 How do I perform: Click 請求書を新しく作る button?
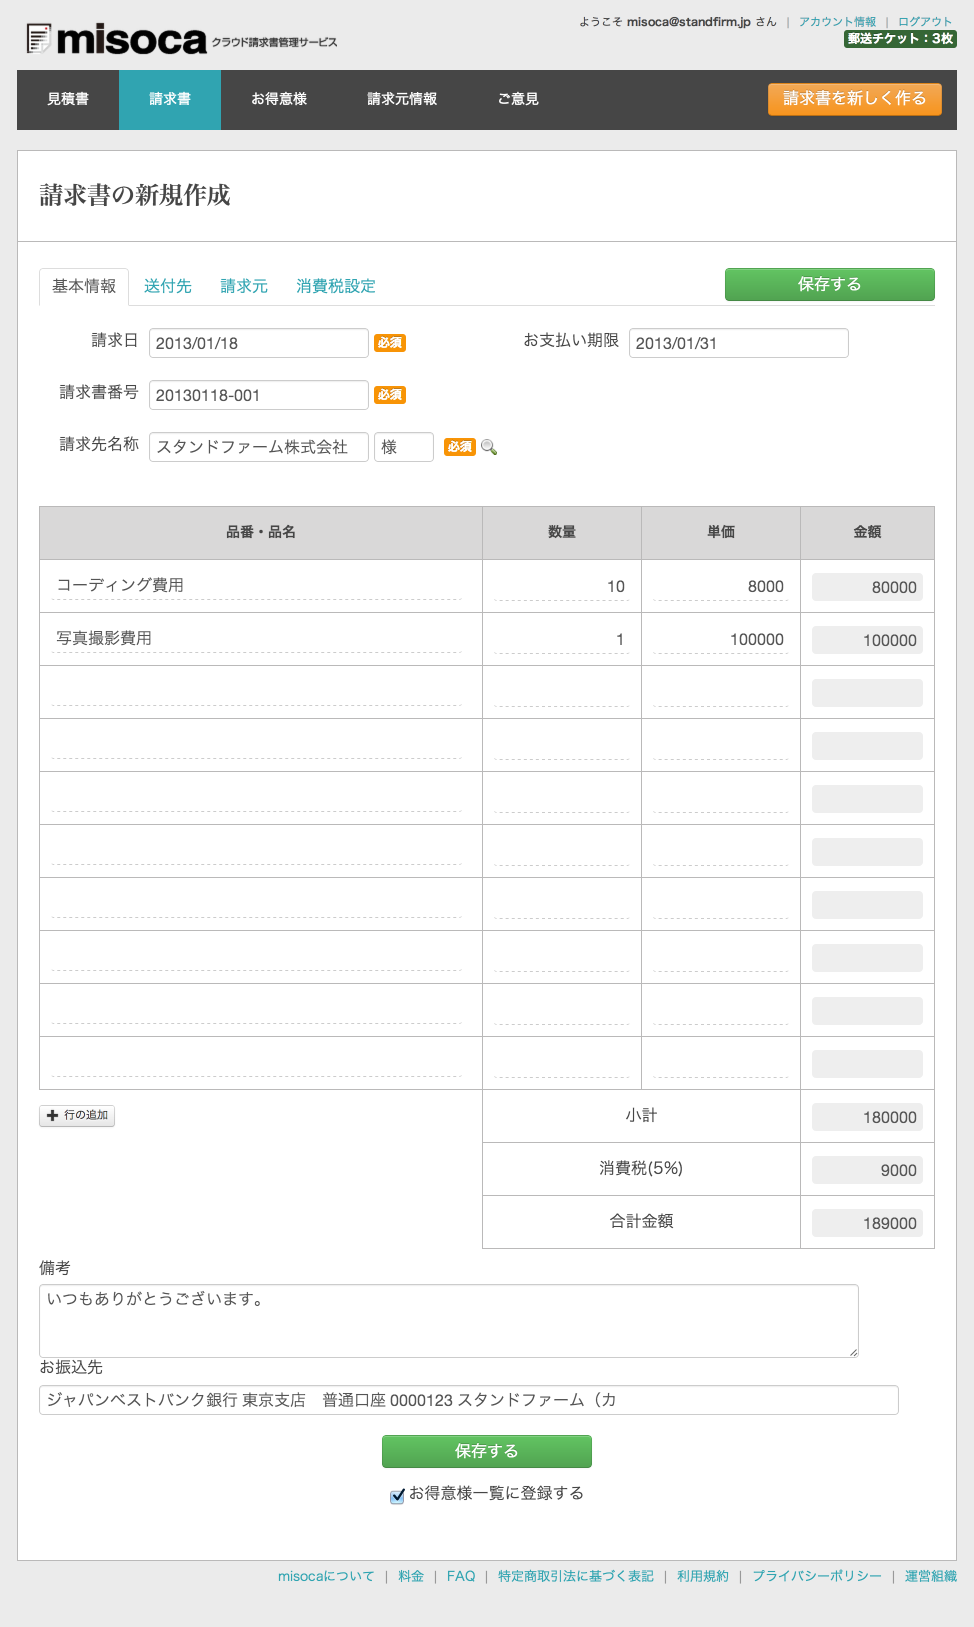pos(855,99)
